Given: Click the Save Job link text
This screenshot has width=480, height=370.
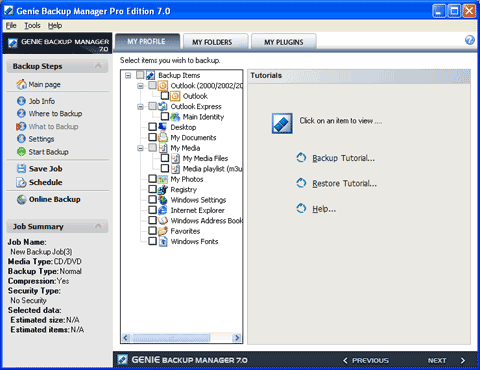Looking at the screenshot, I should point(46,169).
